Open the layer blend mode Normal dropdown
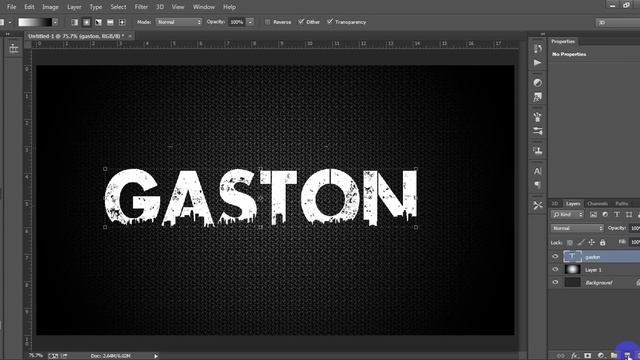Viewport: 640px width, 360px height. (x=577, y=228)
